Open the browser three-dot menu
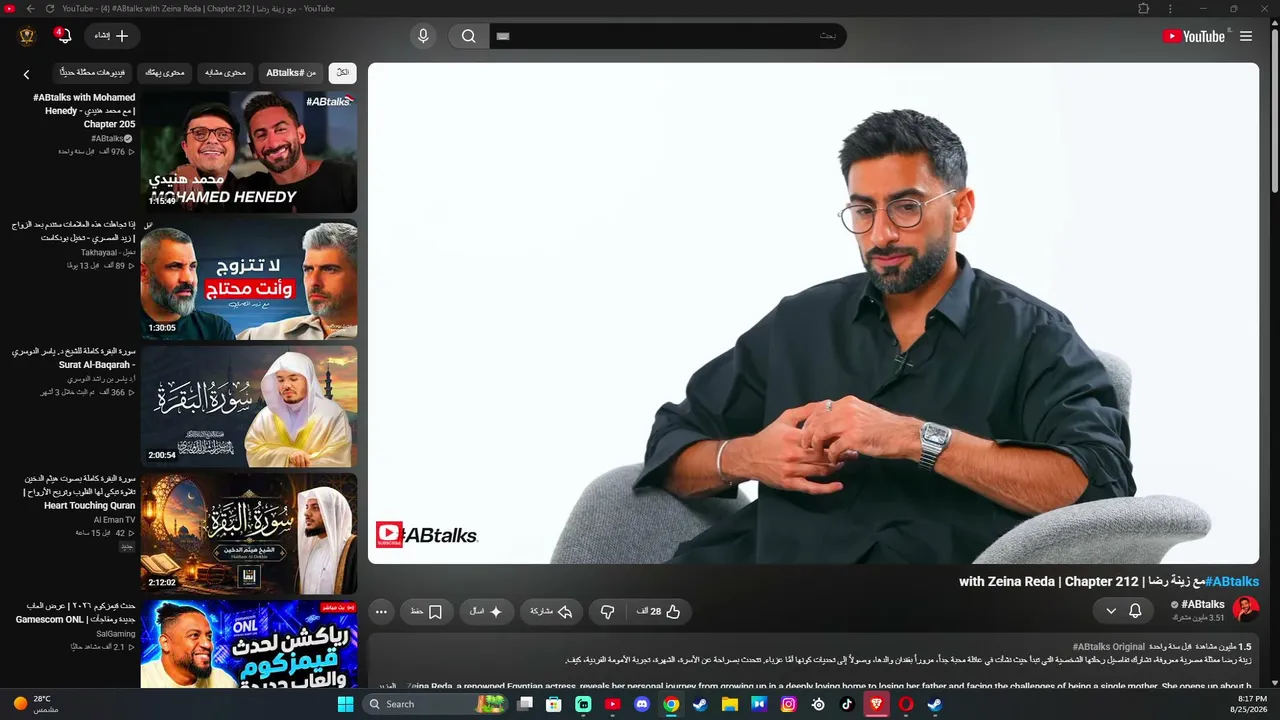1280x720 pixels. point(1170,9)
